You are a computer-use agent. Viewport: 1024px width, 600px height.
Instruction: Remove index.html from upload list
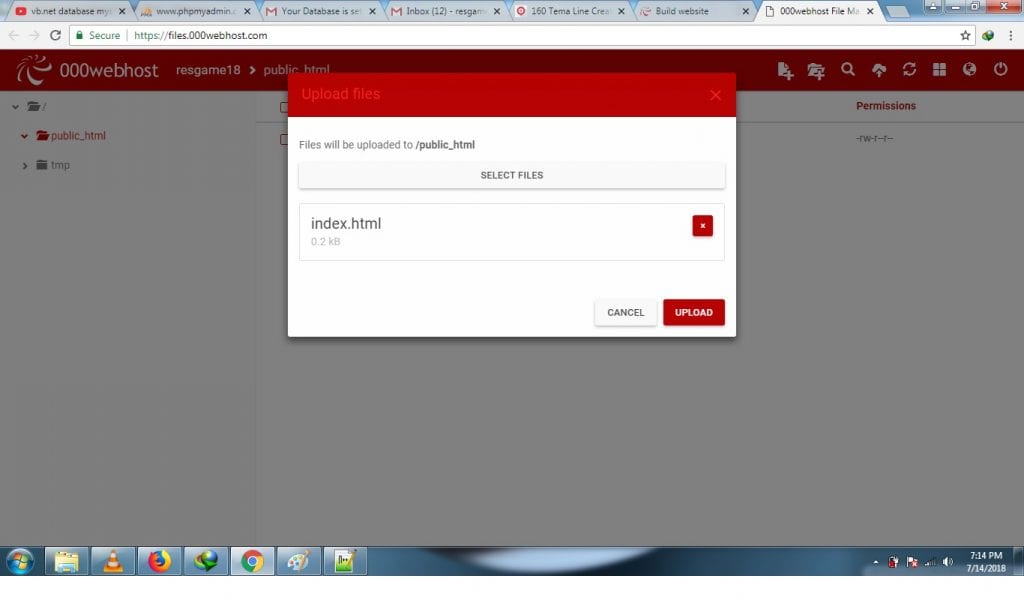coord(703,226)
